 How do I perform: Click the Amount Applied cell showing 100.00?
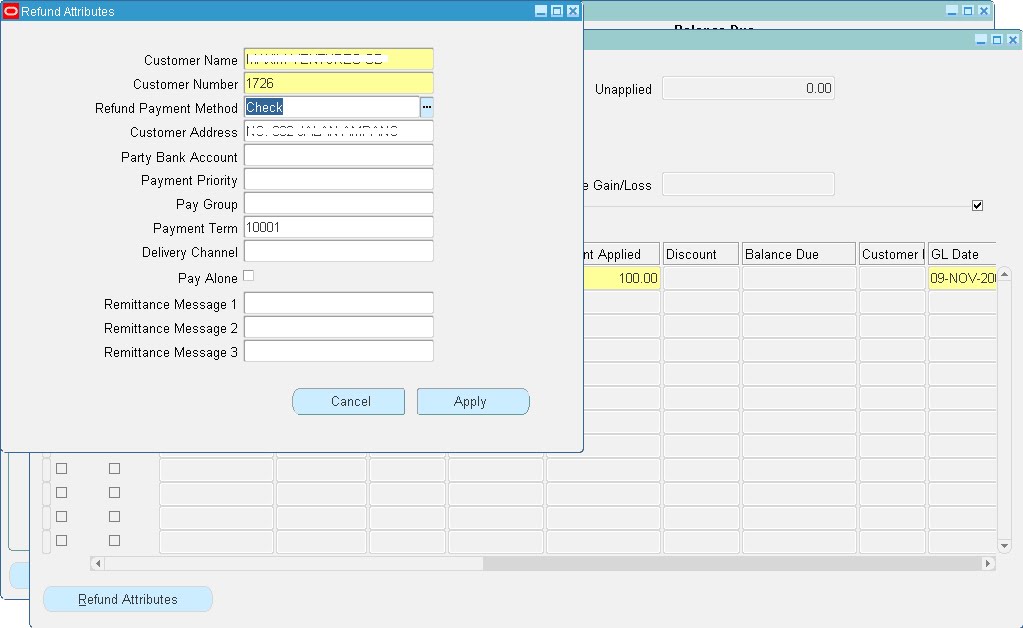click(620, 278)
